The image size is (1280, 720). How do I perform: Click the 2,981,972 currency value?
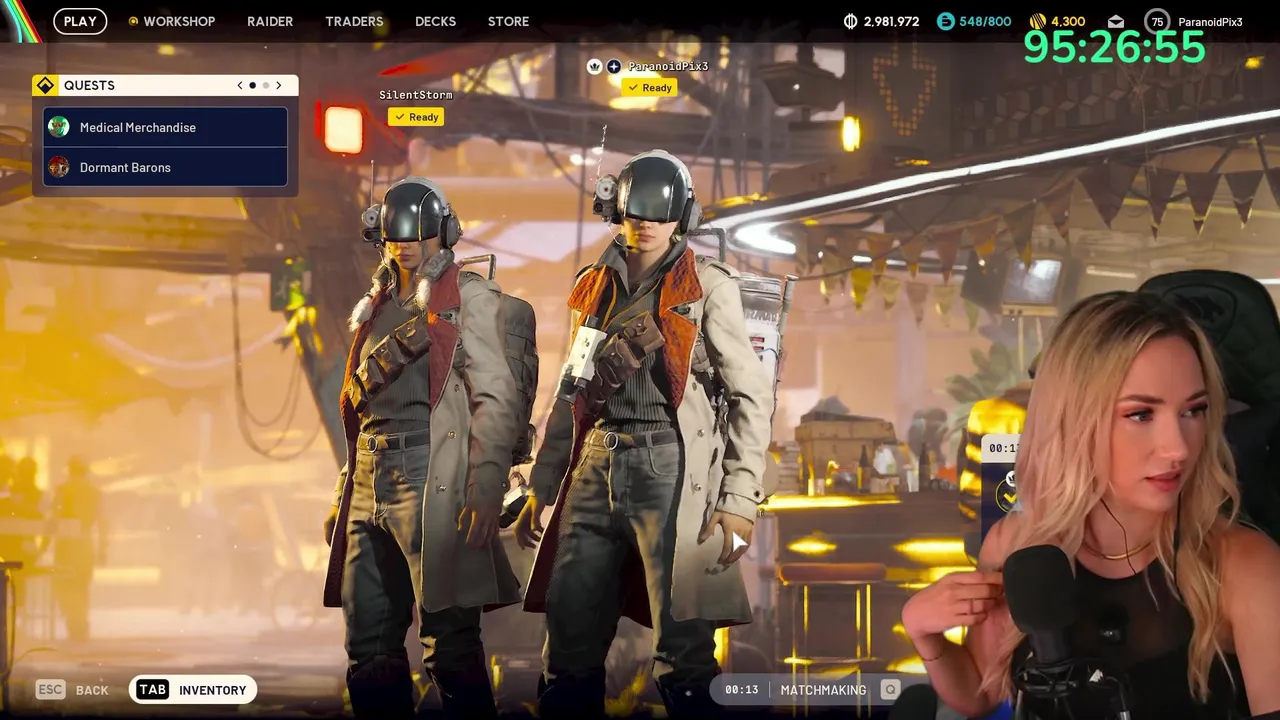point(891,21)
